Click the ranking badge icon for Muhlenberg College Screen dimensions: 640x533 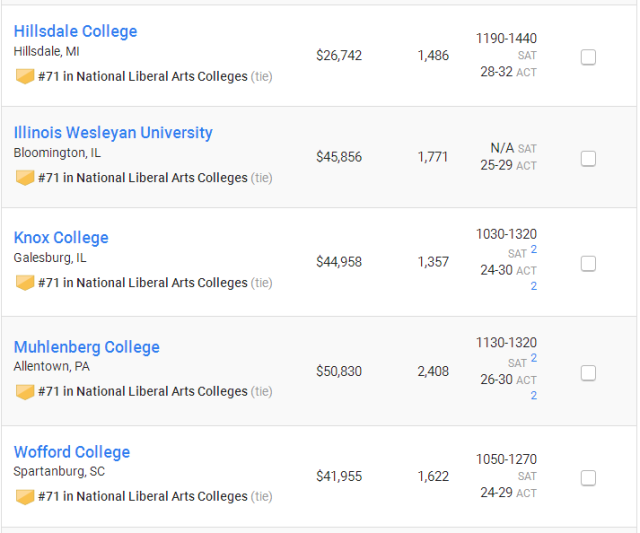24,391
